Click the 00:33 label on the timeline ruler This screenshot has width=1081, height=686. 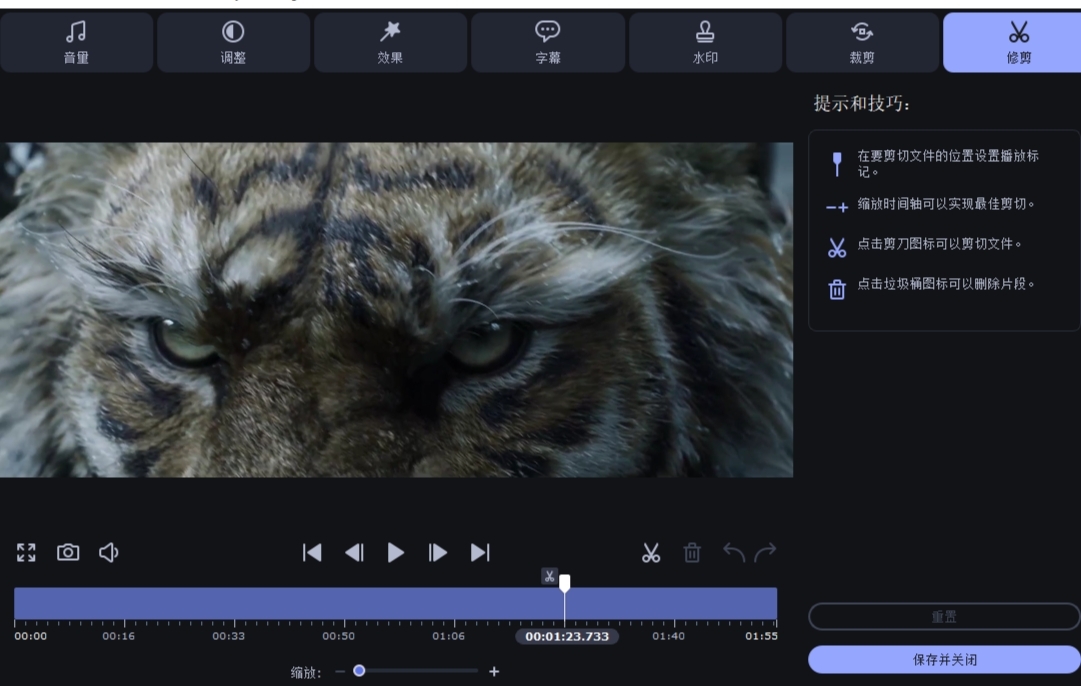point(228,636)
